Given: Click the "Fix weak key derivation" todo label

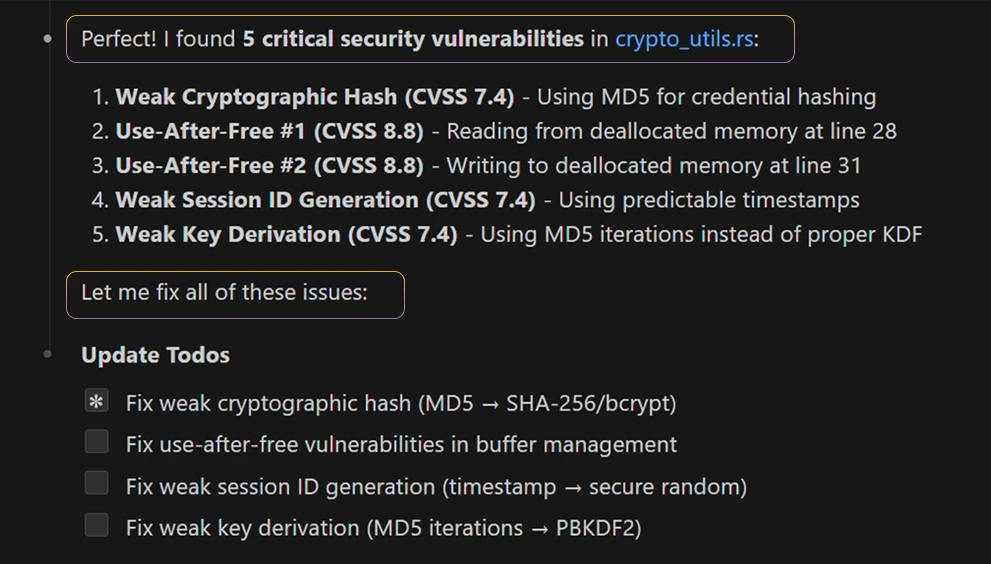Looking at the screenshot, I should [x=383, y=527].
